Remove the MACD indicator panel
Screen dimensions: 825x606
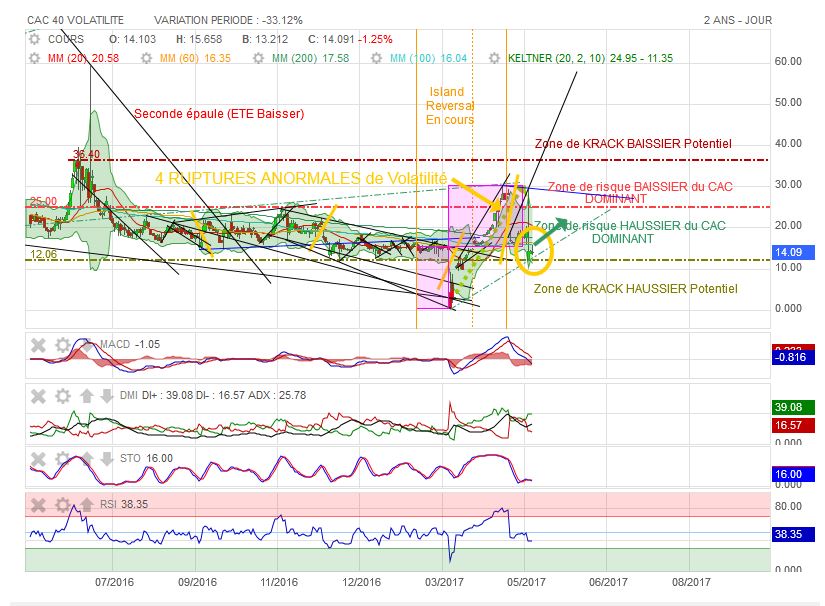[38, 345]
